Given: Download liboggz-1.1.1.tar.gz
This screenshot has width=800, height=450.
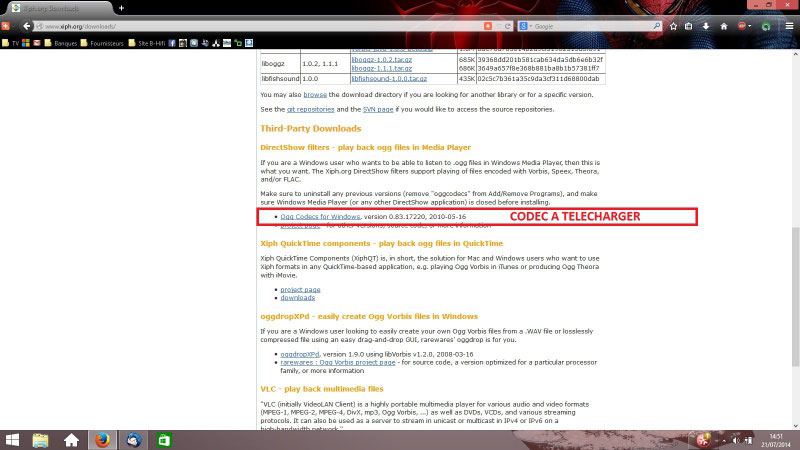Looking at the screenshot, I should (x=381, y=68).
